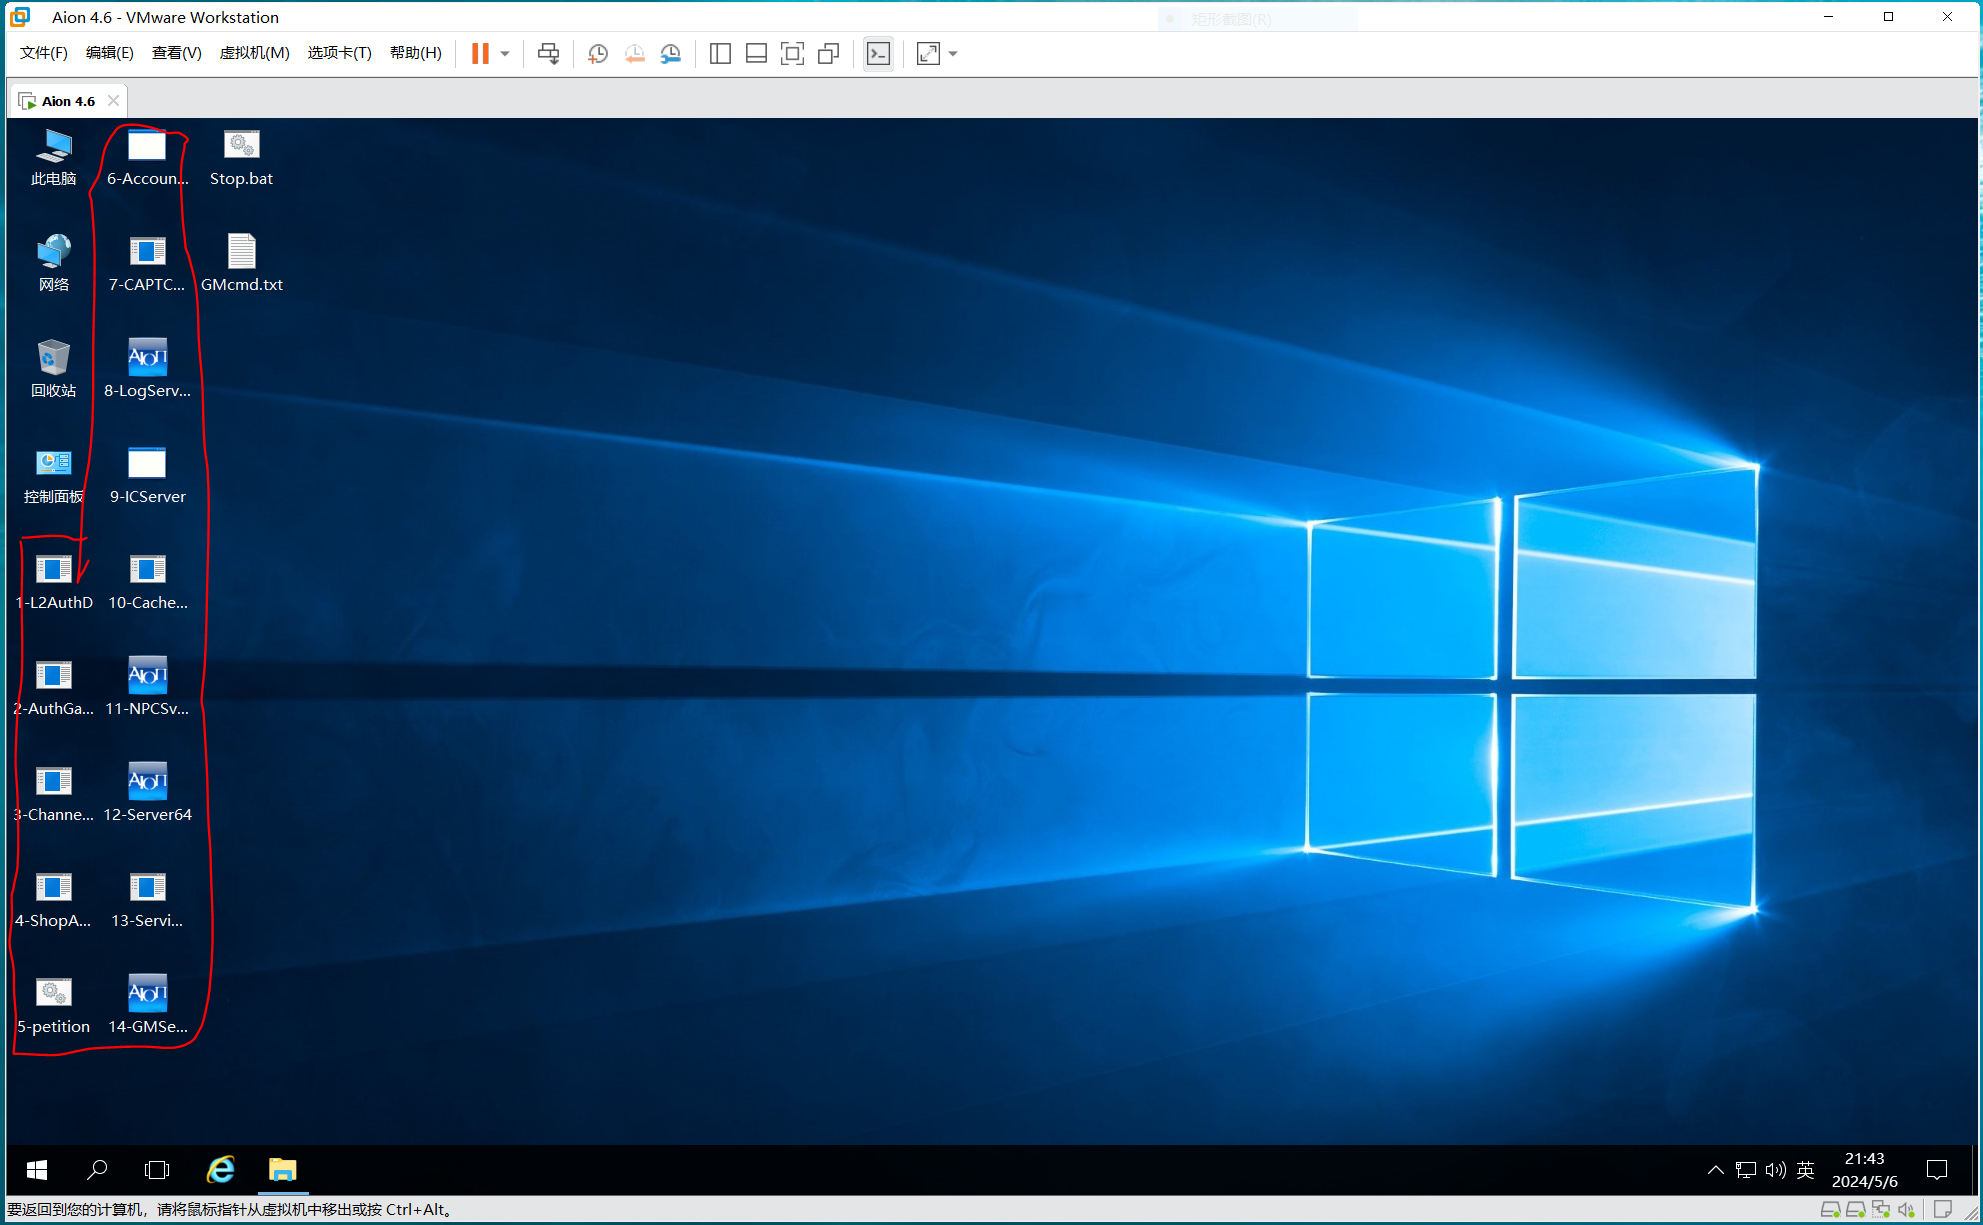Image resolution: width=1983 pixels, height=1225 pixels.
Task: Show hidden system tray icons chevron
Action: tap(1715, 1170)
